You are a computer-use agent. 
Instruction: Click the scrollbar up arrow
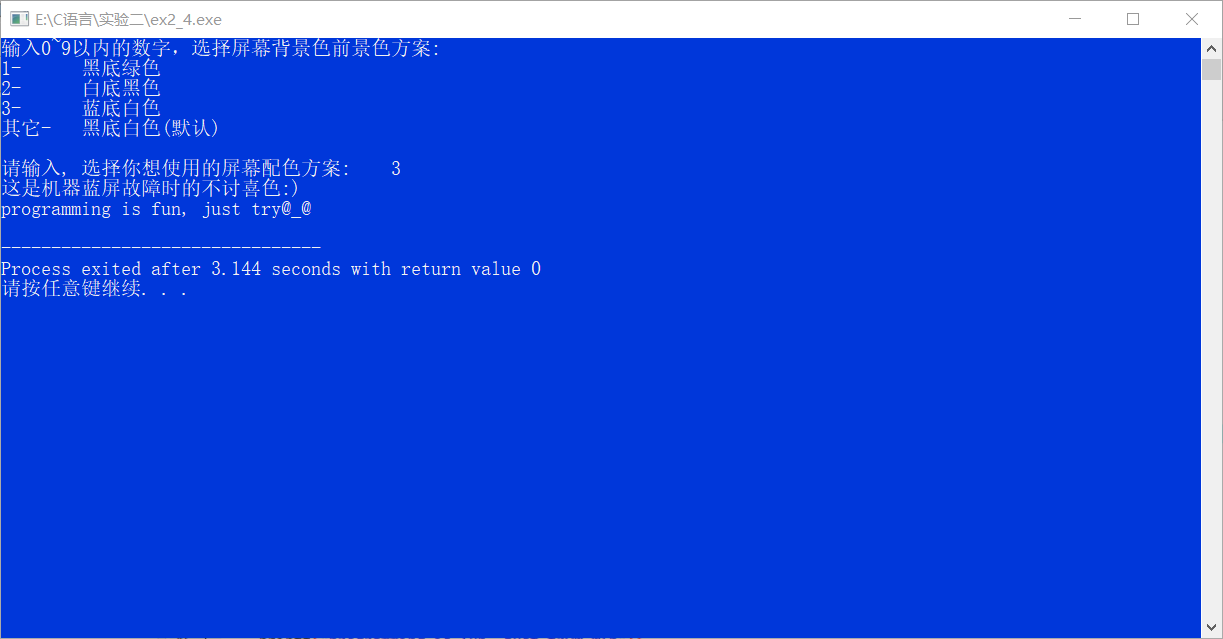tap(1211, 48)
